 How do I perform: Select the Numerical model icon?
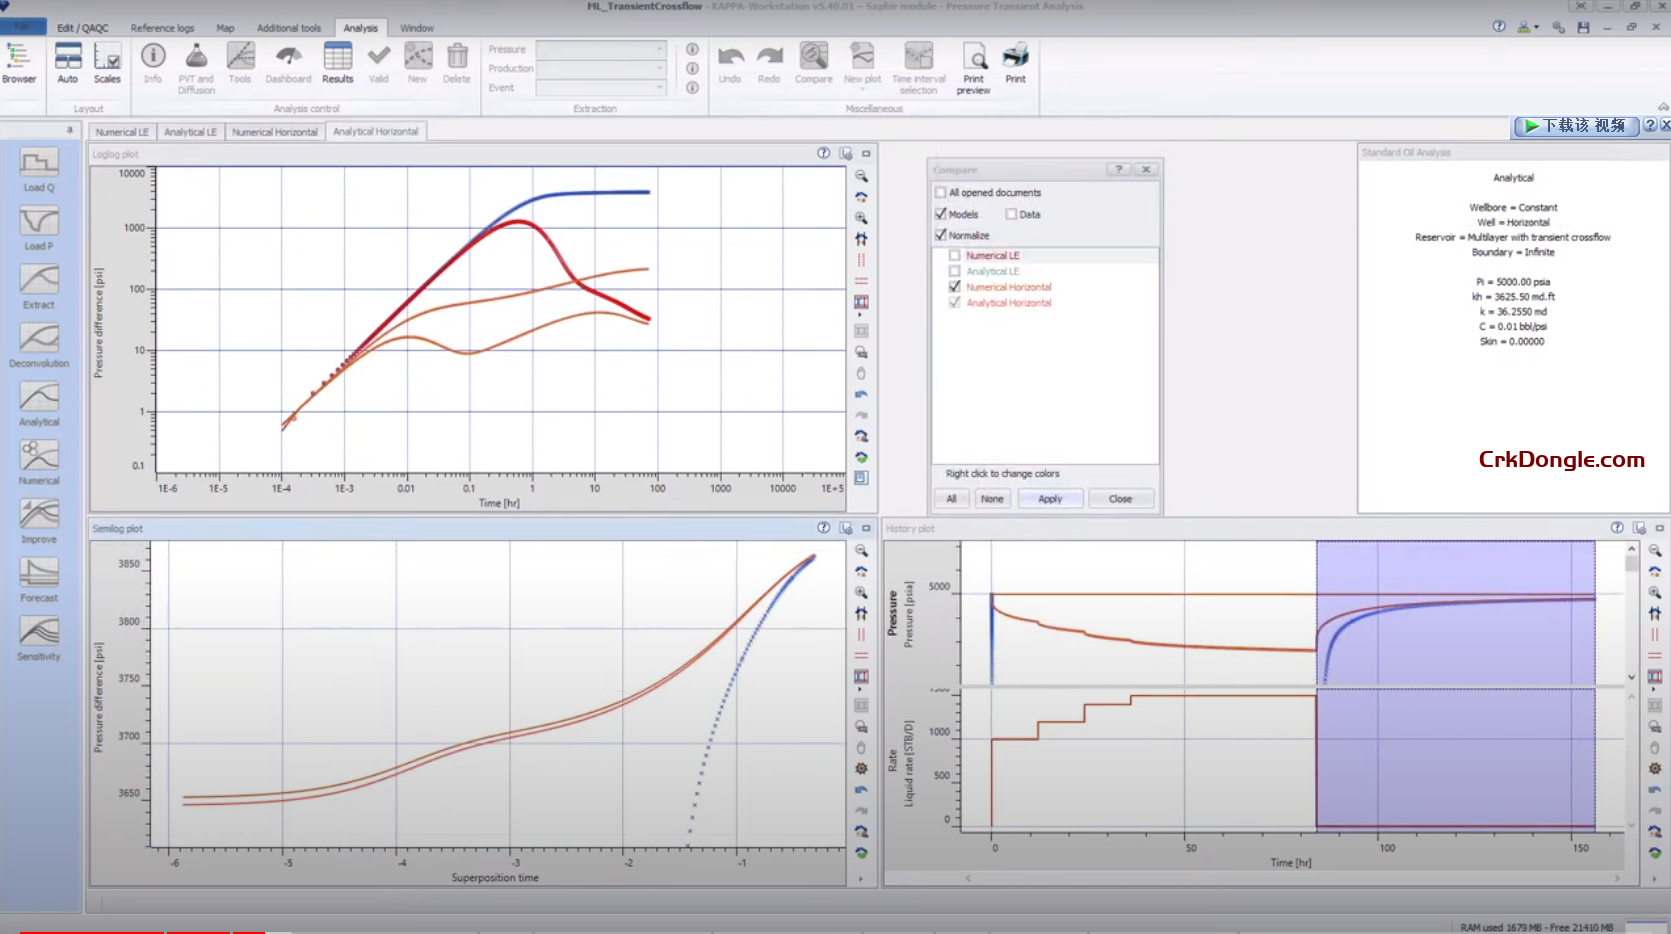click(x=39, y=457)
